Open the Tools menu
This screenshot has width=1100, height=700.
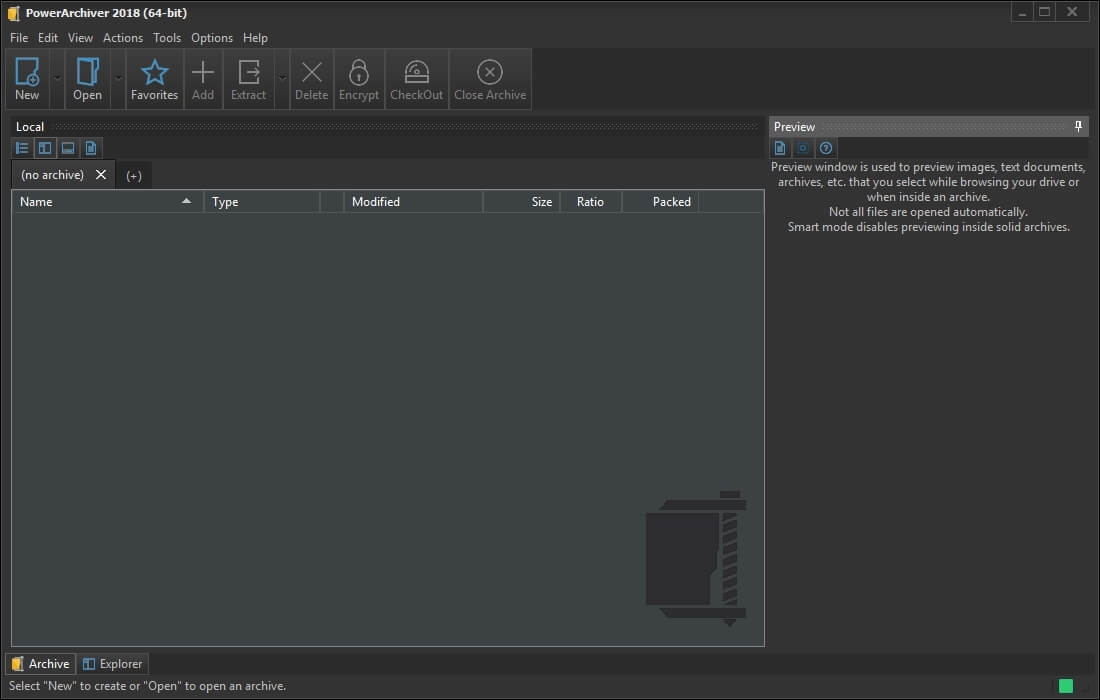166,37
